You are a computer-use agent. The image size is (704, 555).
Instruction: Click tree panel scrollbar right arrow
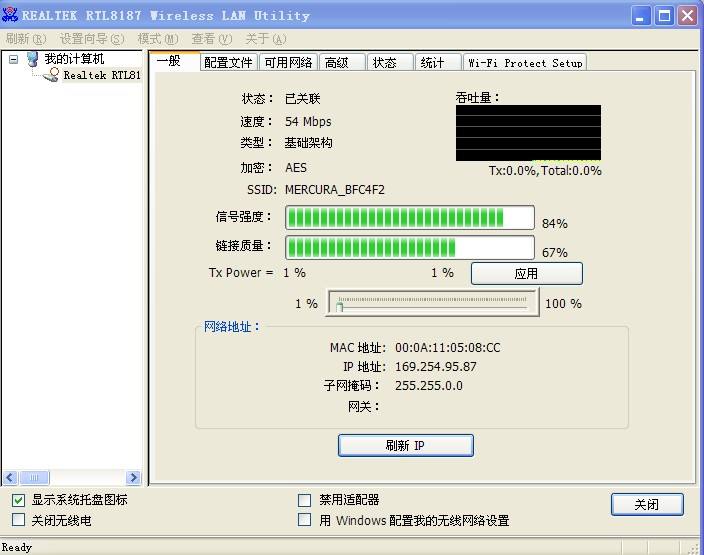pos(133,477)
